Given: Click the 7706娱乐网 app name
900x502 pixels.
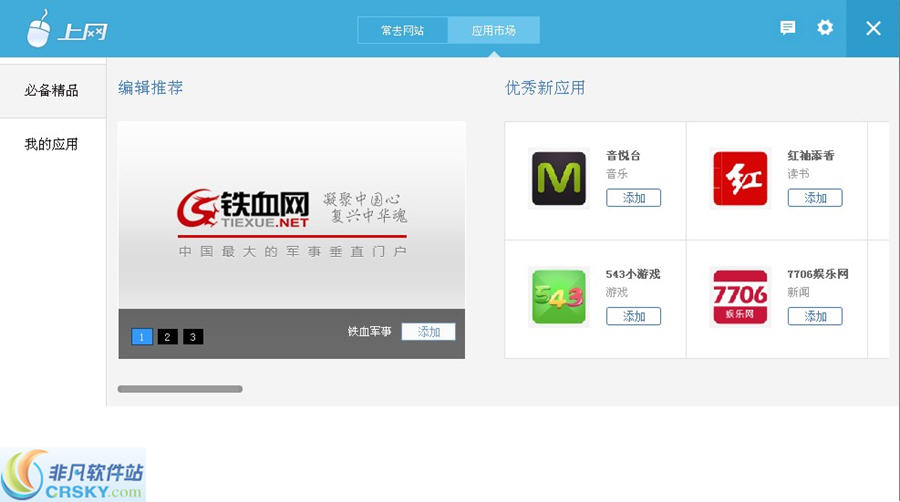Looking at the screenshot, I should [x=817, y=274].
